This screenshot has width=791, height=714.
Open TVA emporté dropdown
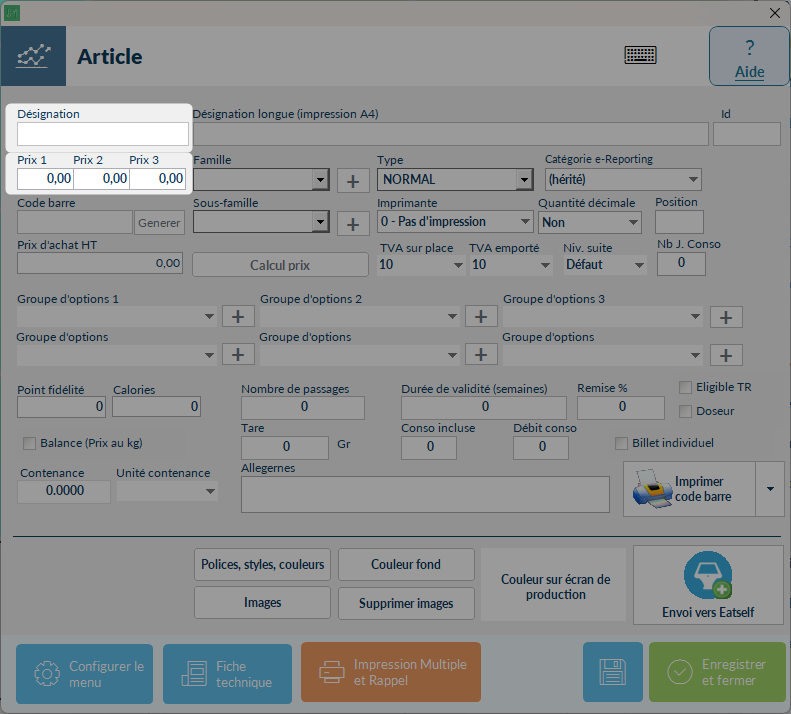[x=510, y=265]
